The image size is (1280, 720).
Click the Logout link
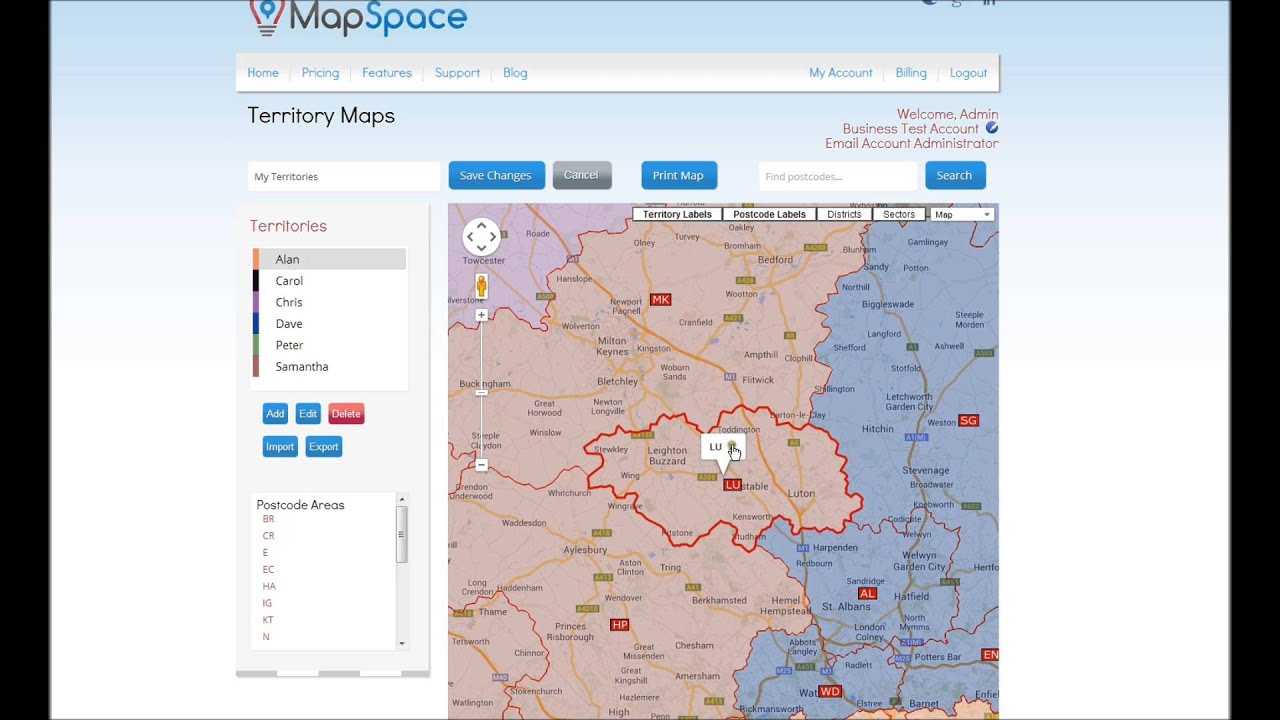(x=968, y=73)
